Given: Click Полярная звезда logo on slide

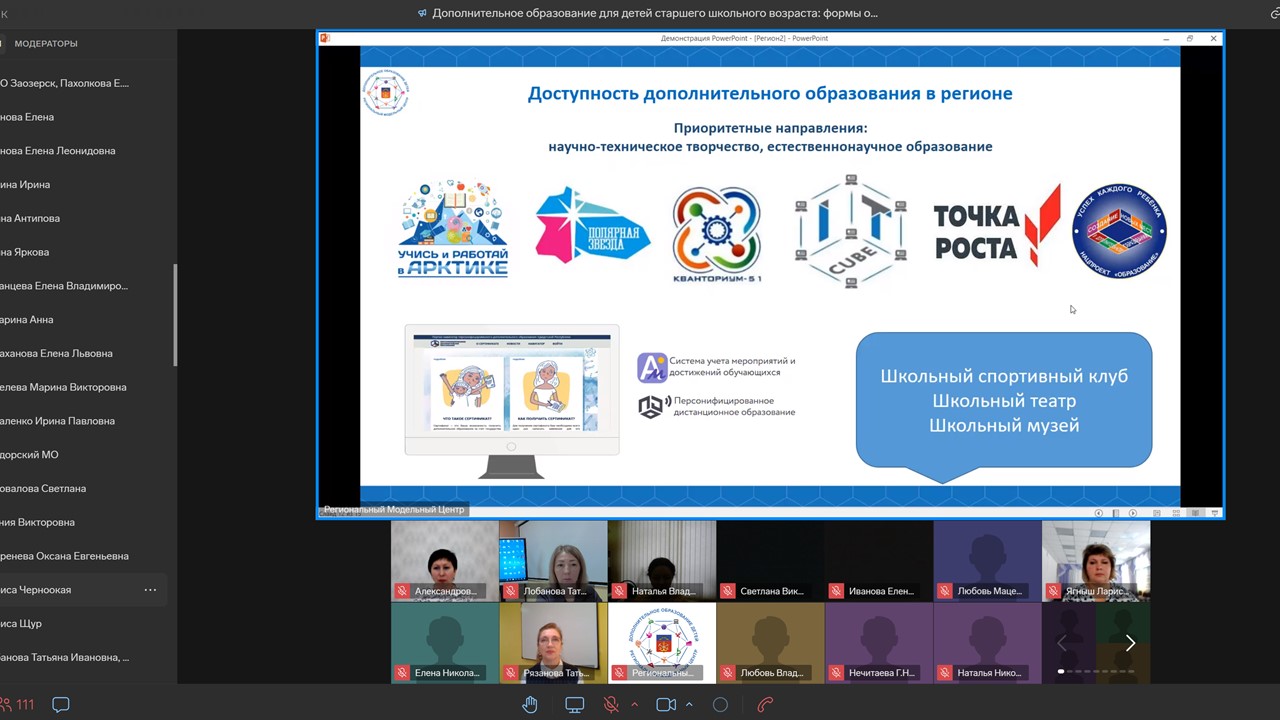Looking at the screenshot, I should tap(592, 225).
